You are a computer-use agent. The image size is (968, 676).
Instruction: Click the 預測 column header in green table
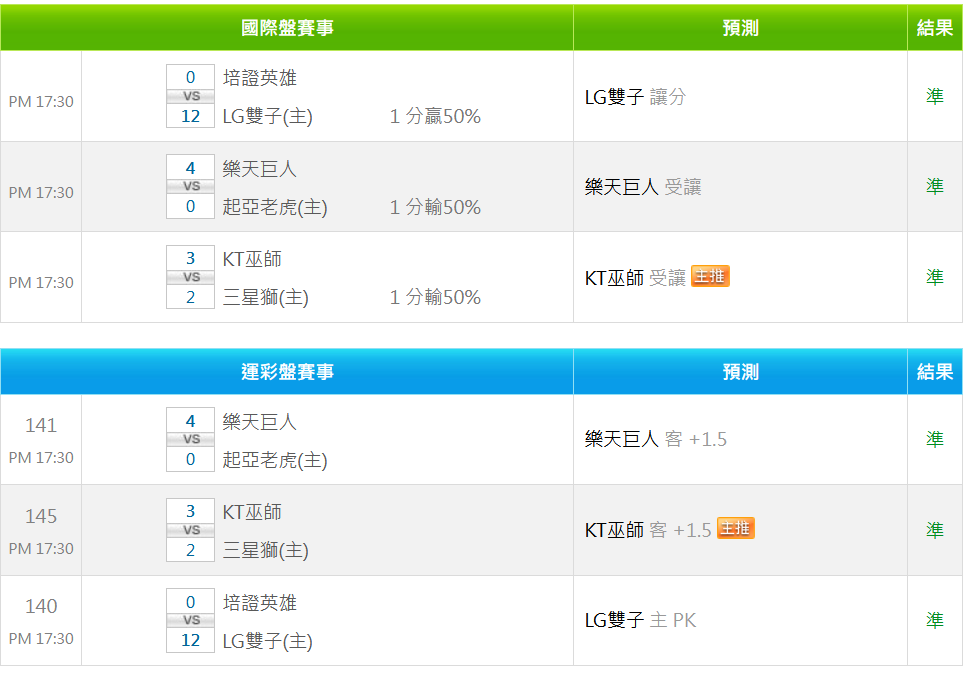click(740, 28)
